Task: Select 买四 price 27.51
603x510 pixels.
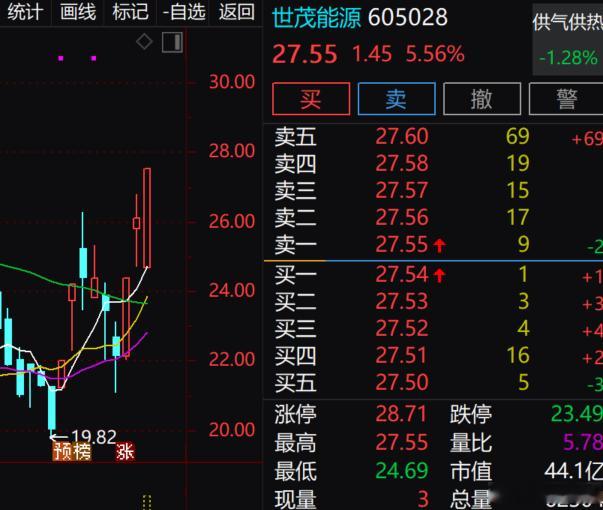Action: click(401, 355)
